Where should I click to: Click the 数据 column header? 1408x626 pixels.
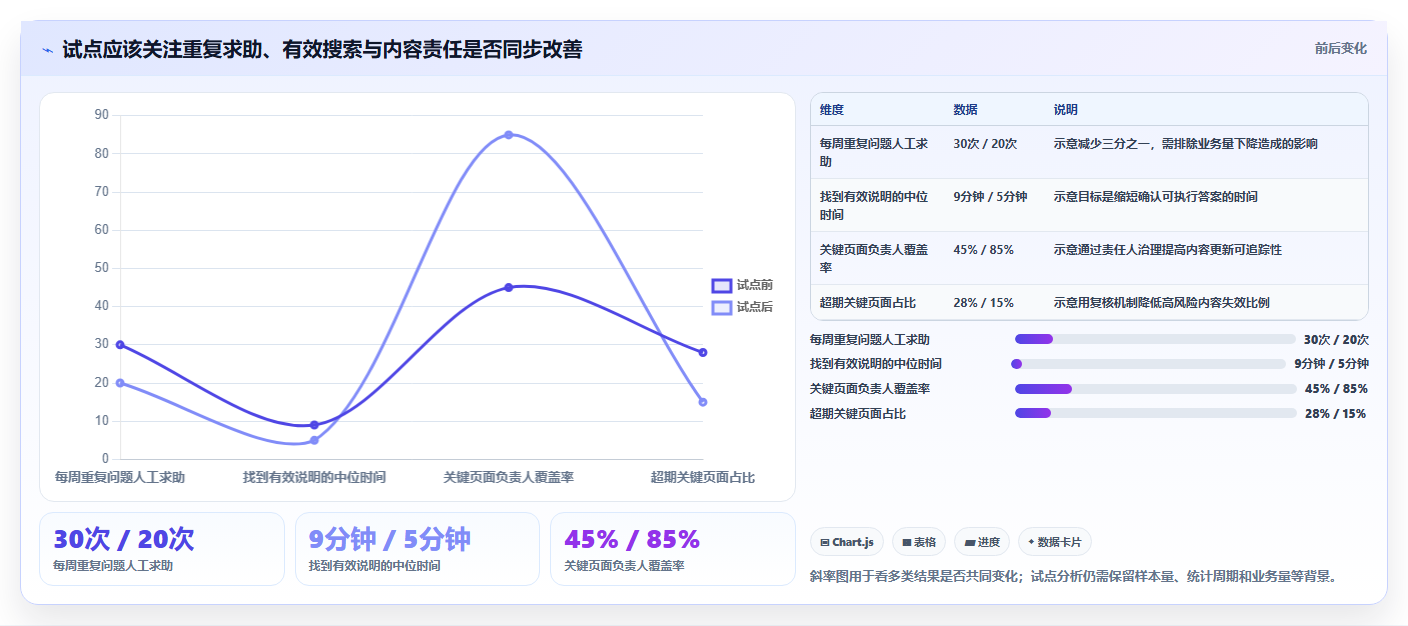[966, 110]
